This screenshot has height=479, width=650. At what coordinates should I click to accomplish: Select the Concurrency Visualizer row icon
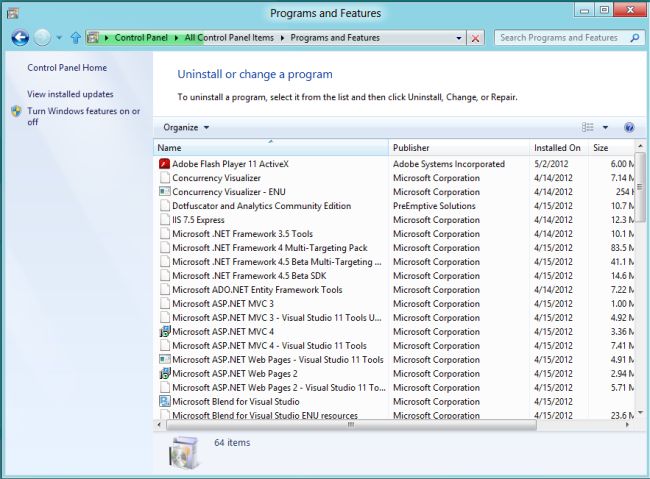click(165, 178)
